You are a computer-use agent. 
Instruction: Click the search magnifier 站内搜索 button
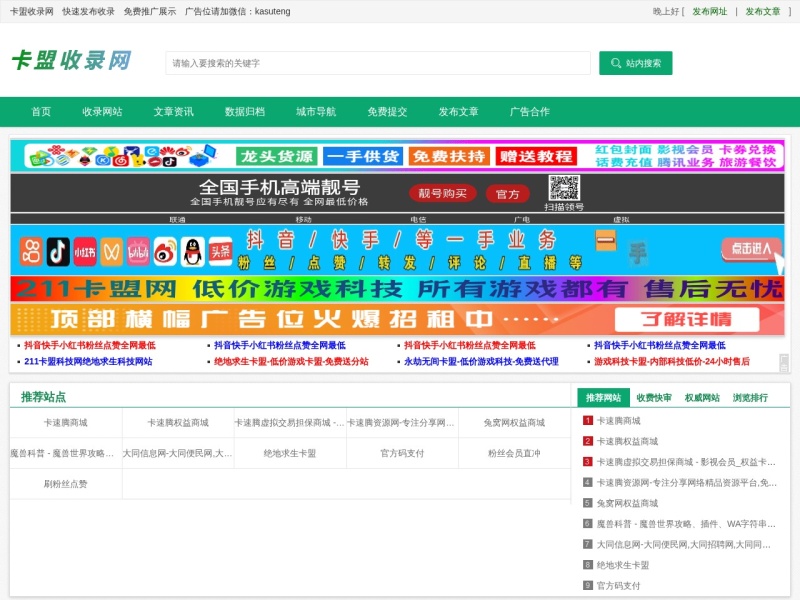coord(635,63)
